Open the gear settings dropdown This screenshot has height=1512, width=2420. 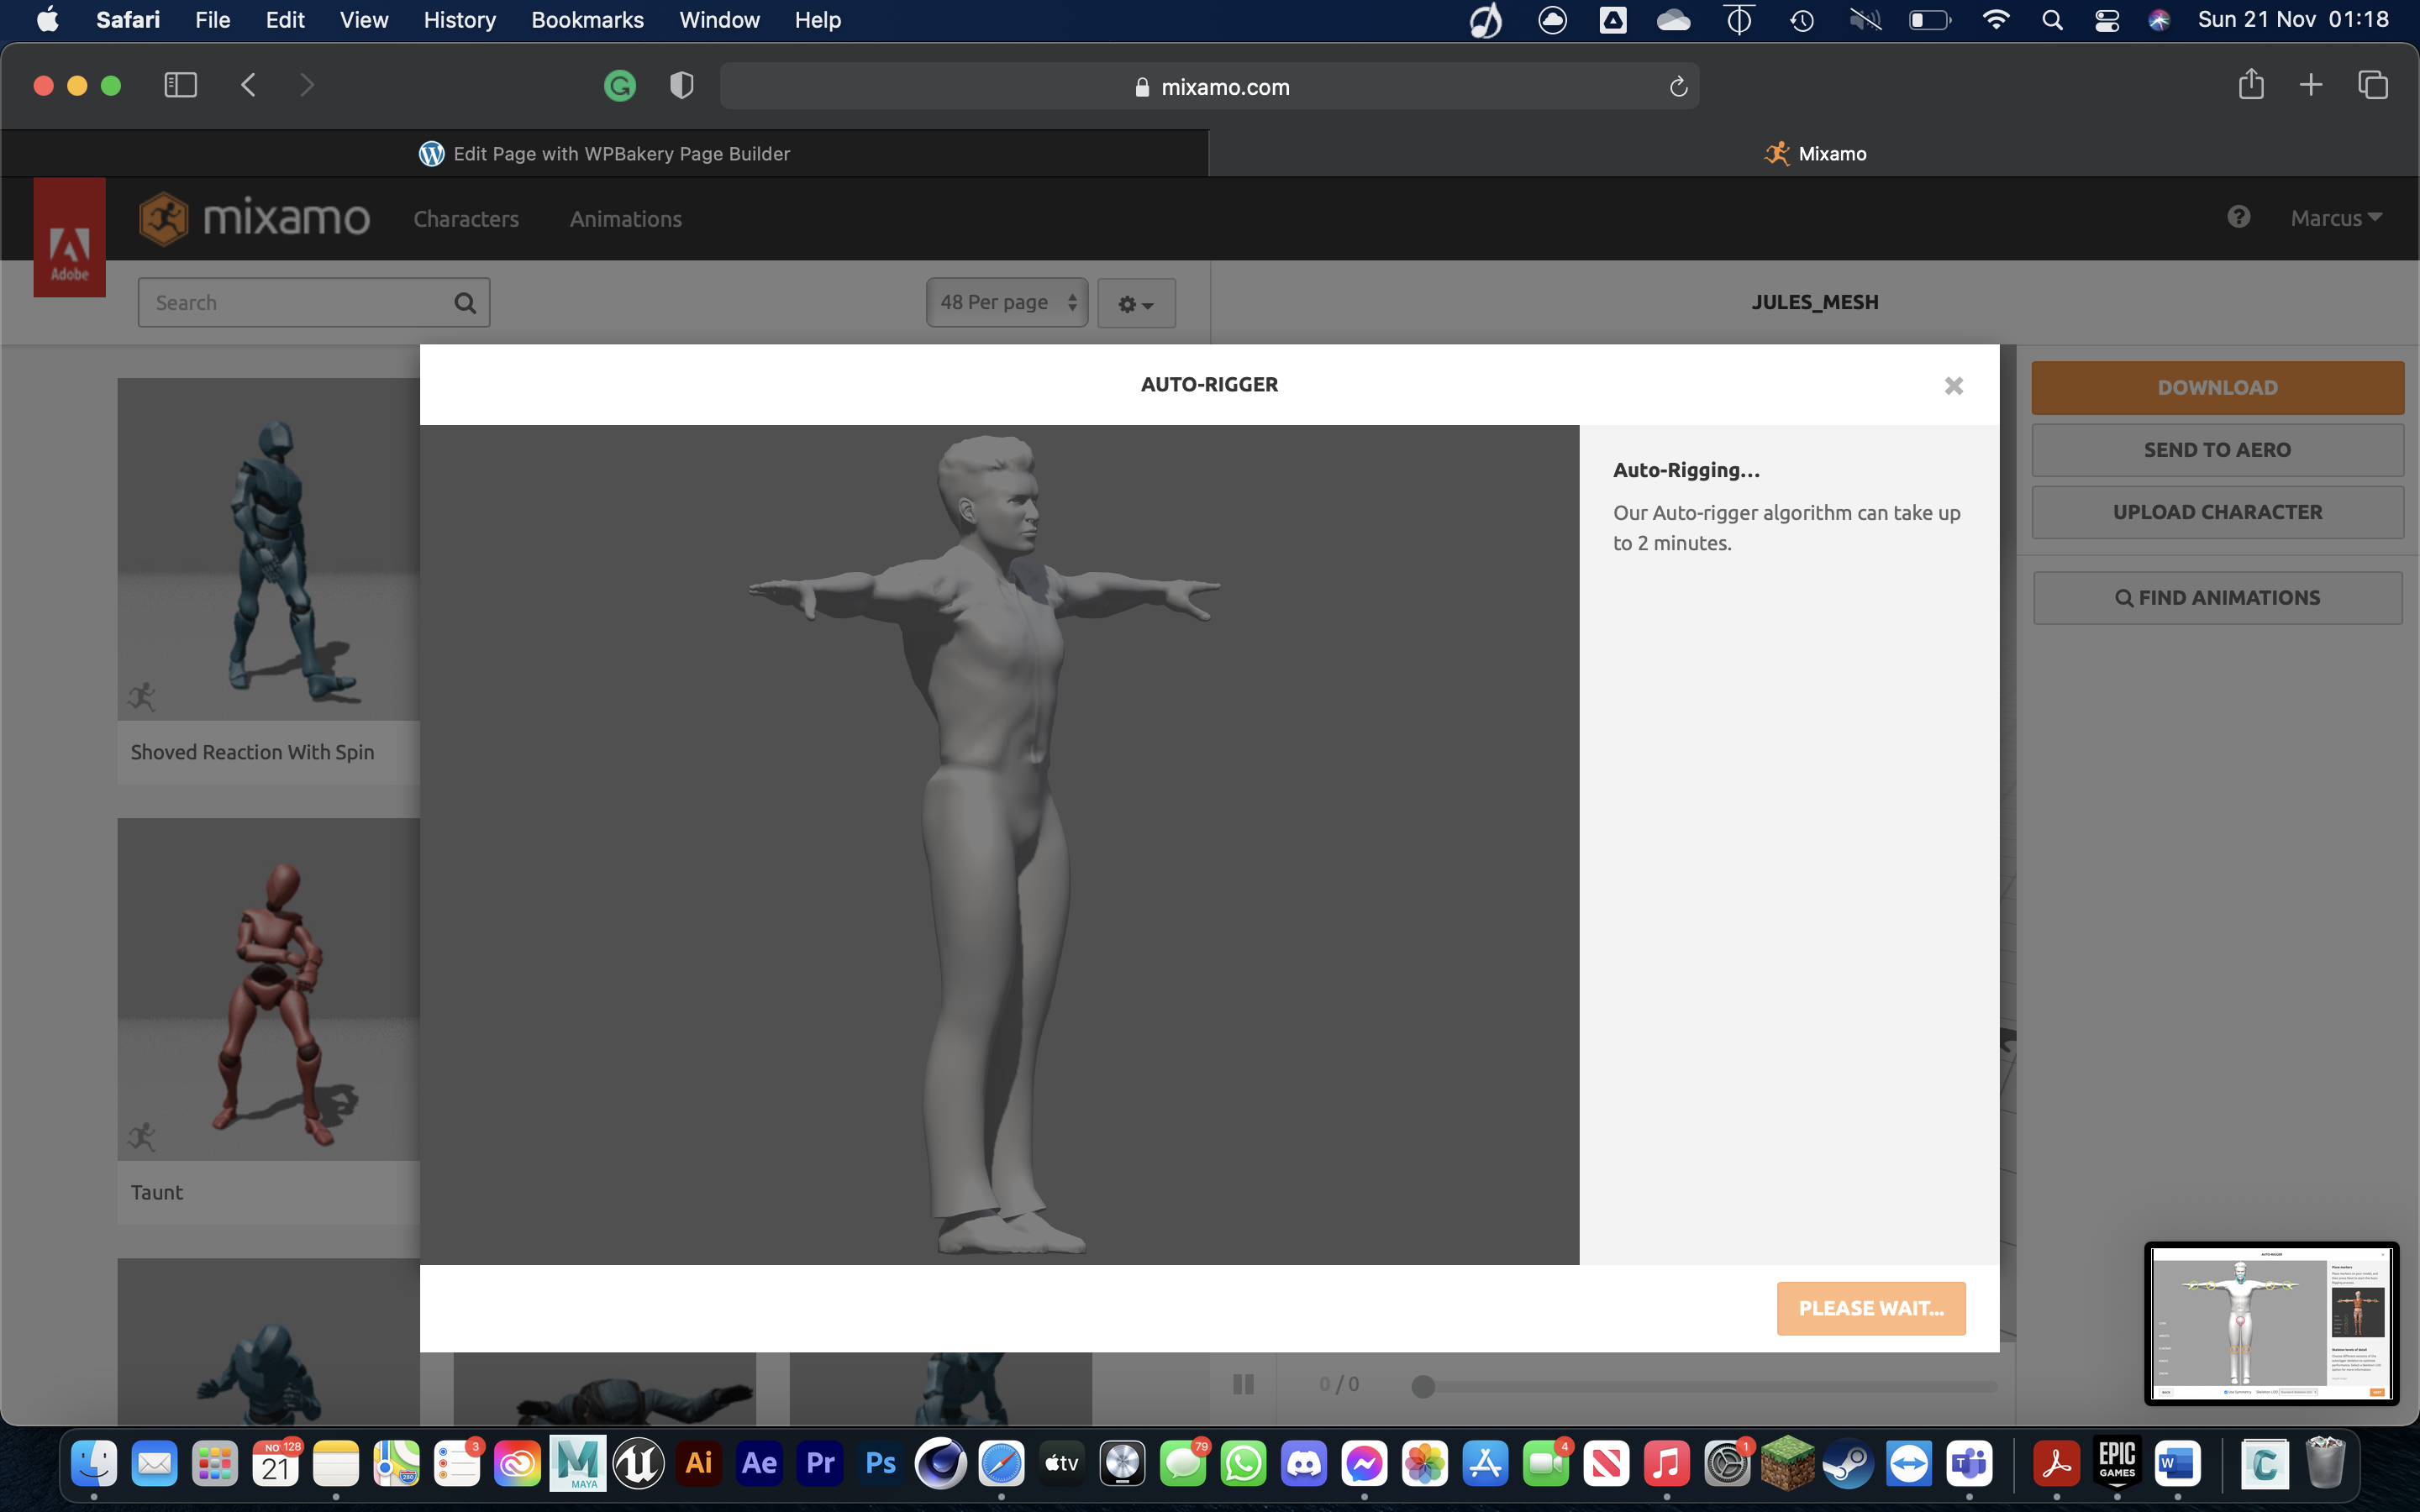(x=1136, y=304)
